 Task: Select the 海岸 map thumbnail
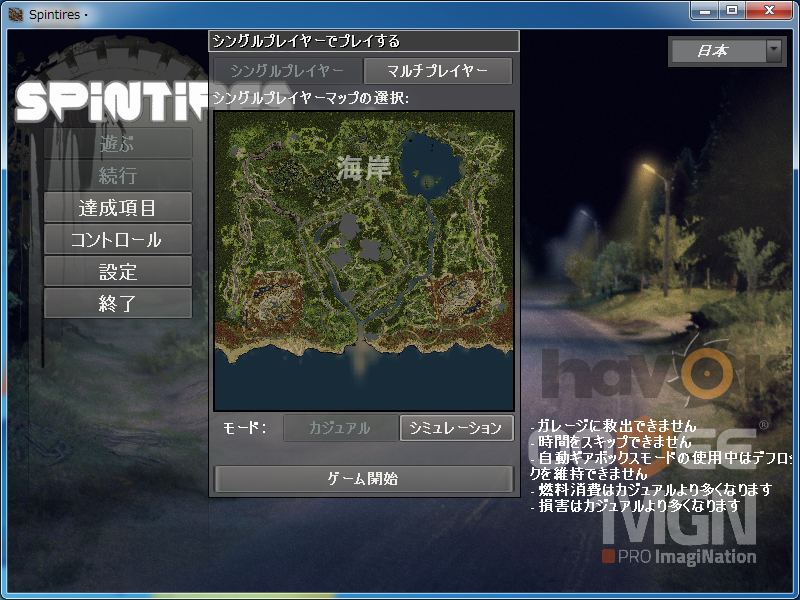click(364, 261)
